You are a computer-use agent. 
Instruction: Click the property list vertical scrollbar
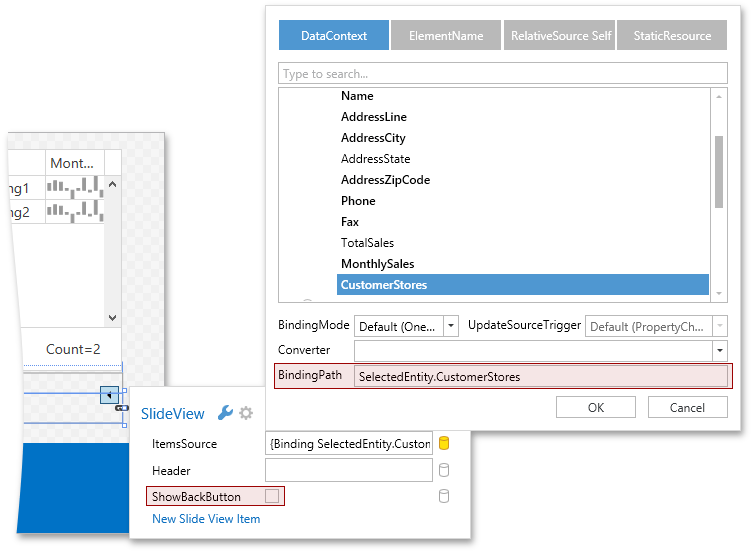[x=718, y=170]
